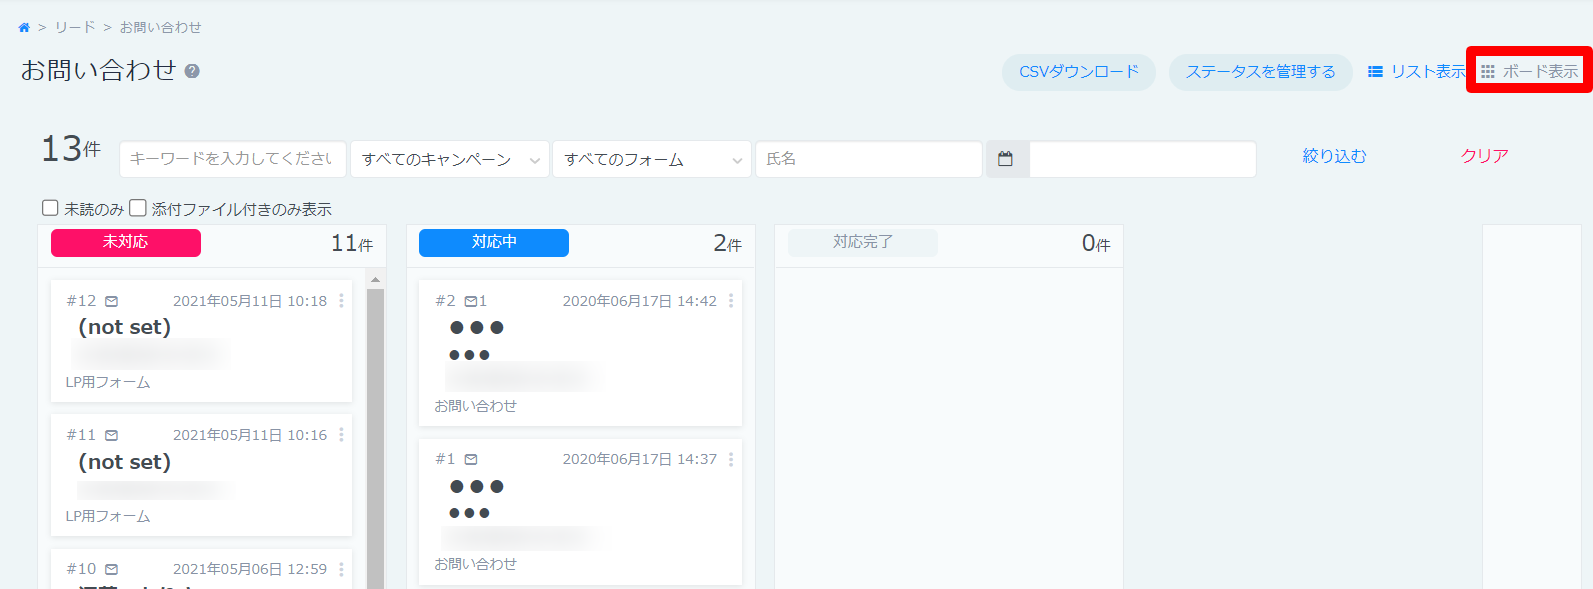Screen dimensions: 1593x589
Task: Click the 絞り込む filter button
Action: click(x=1334, y=156)
